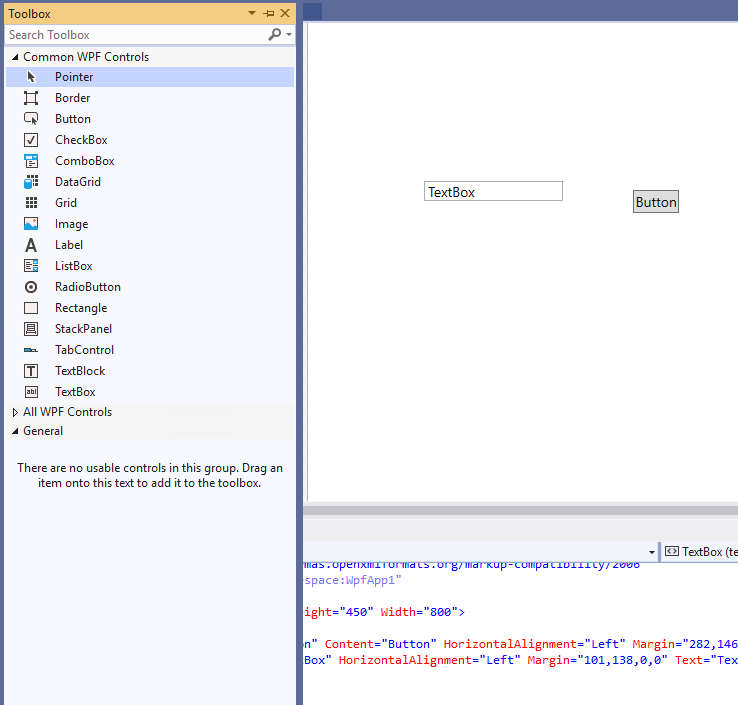Click the no usable controls message
738x705 pixels.
150,475
